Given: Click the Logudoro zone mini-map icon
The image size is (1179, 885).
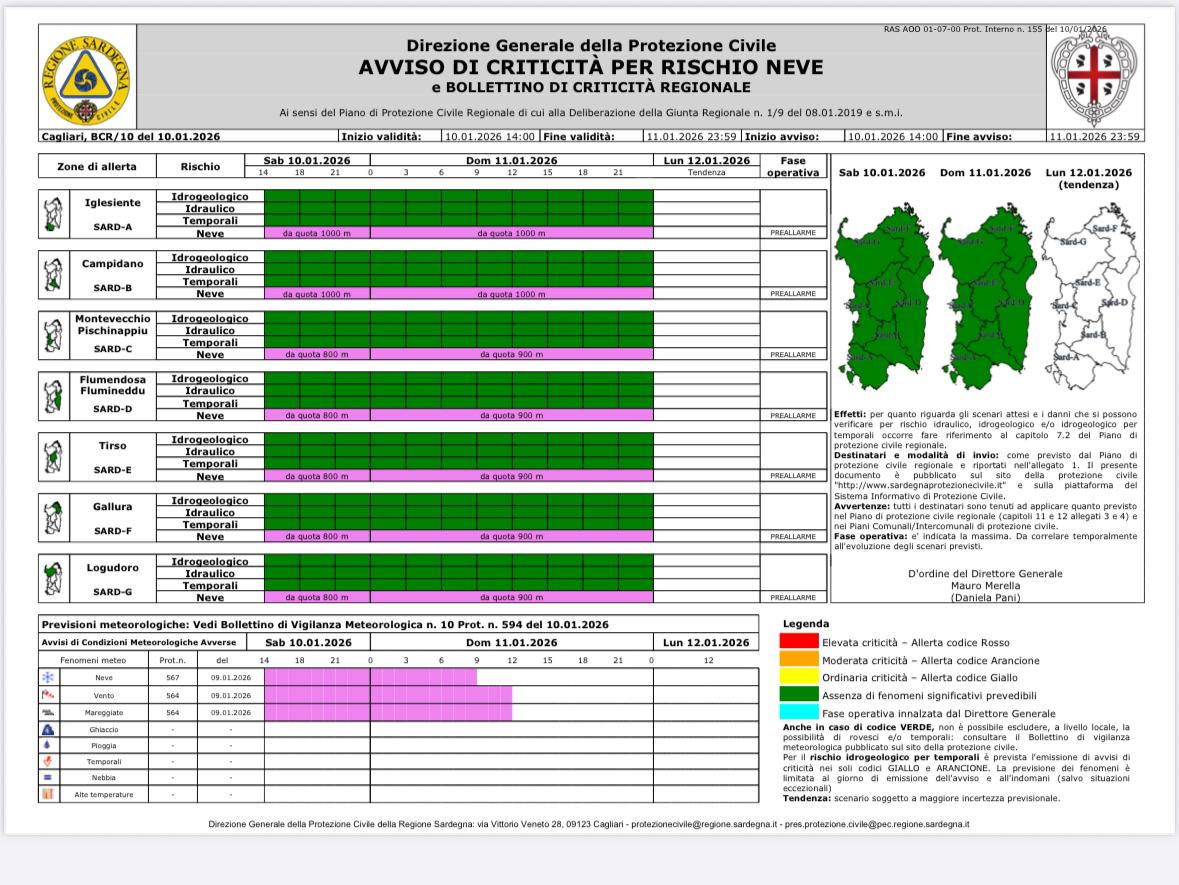Looking at the screenshot, I should [x=52, y=579].
